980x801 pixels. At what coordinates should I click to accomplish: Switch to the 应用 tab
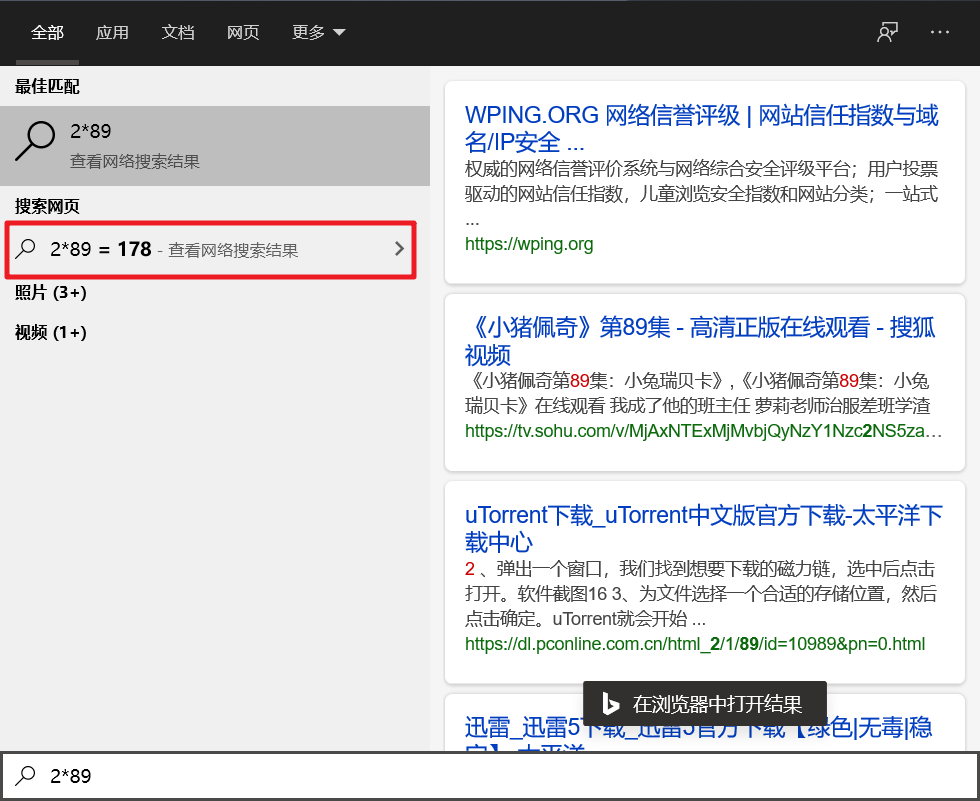click(x=112, y=32)
